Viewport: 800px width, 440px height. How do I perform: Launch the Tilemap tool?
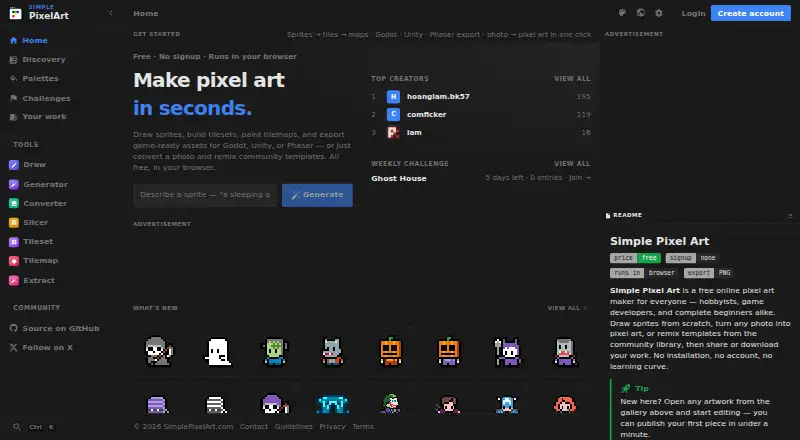click(34, 260)
